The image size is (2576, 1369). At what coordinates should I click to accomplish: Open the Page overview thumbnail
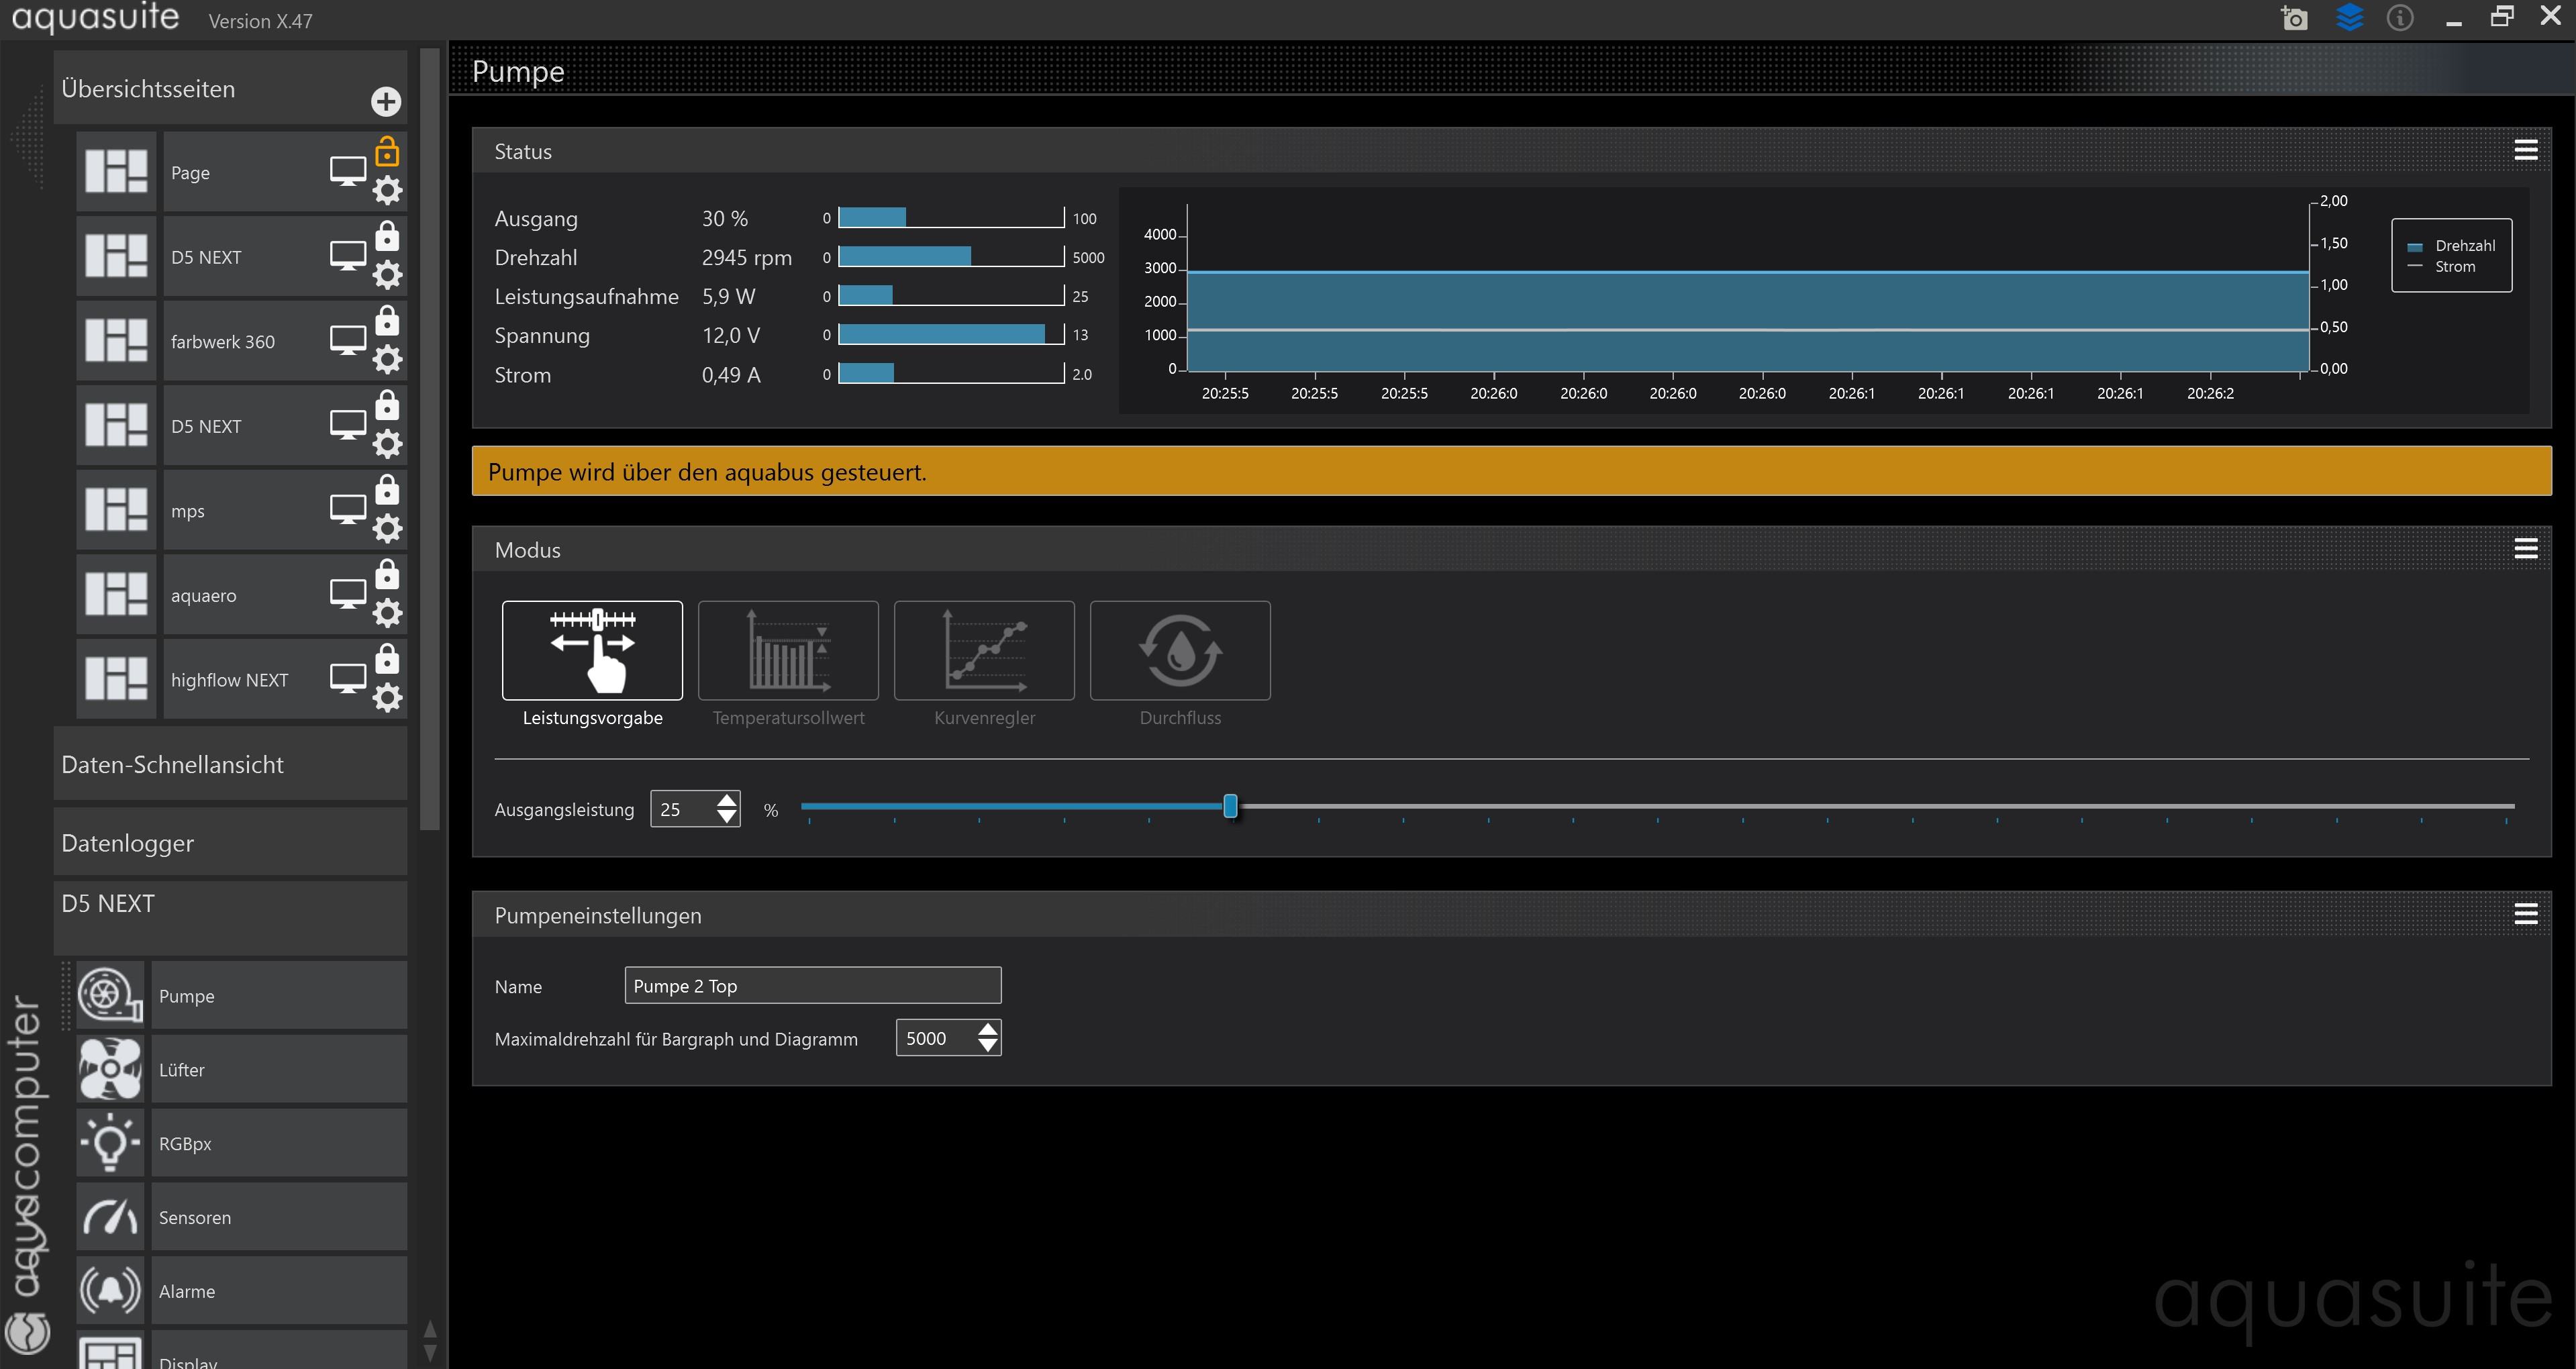(116, 171)
